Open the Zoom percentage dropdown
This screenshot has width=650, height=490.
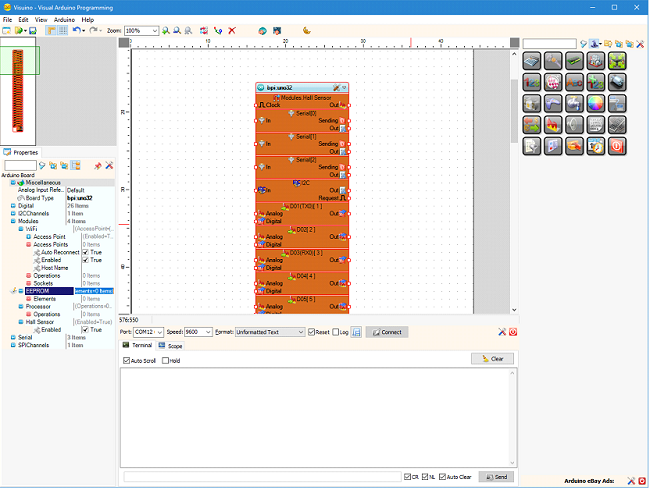pos(155,31)
